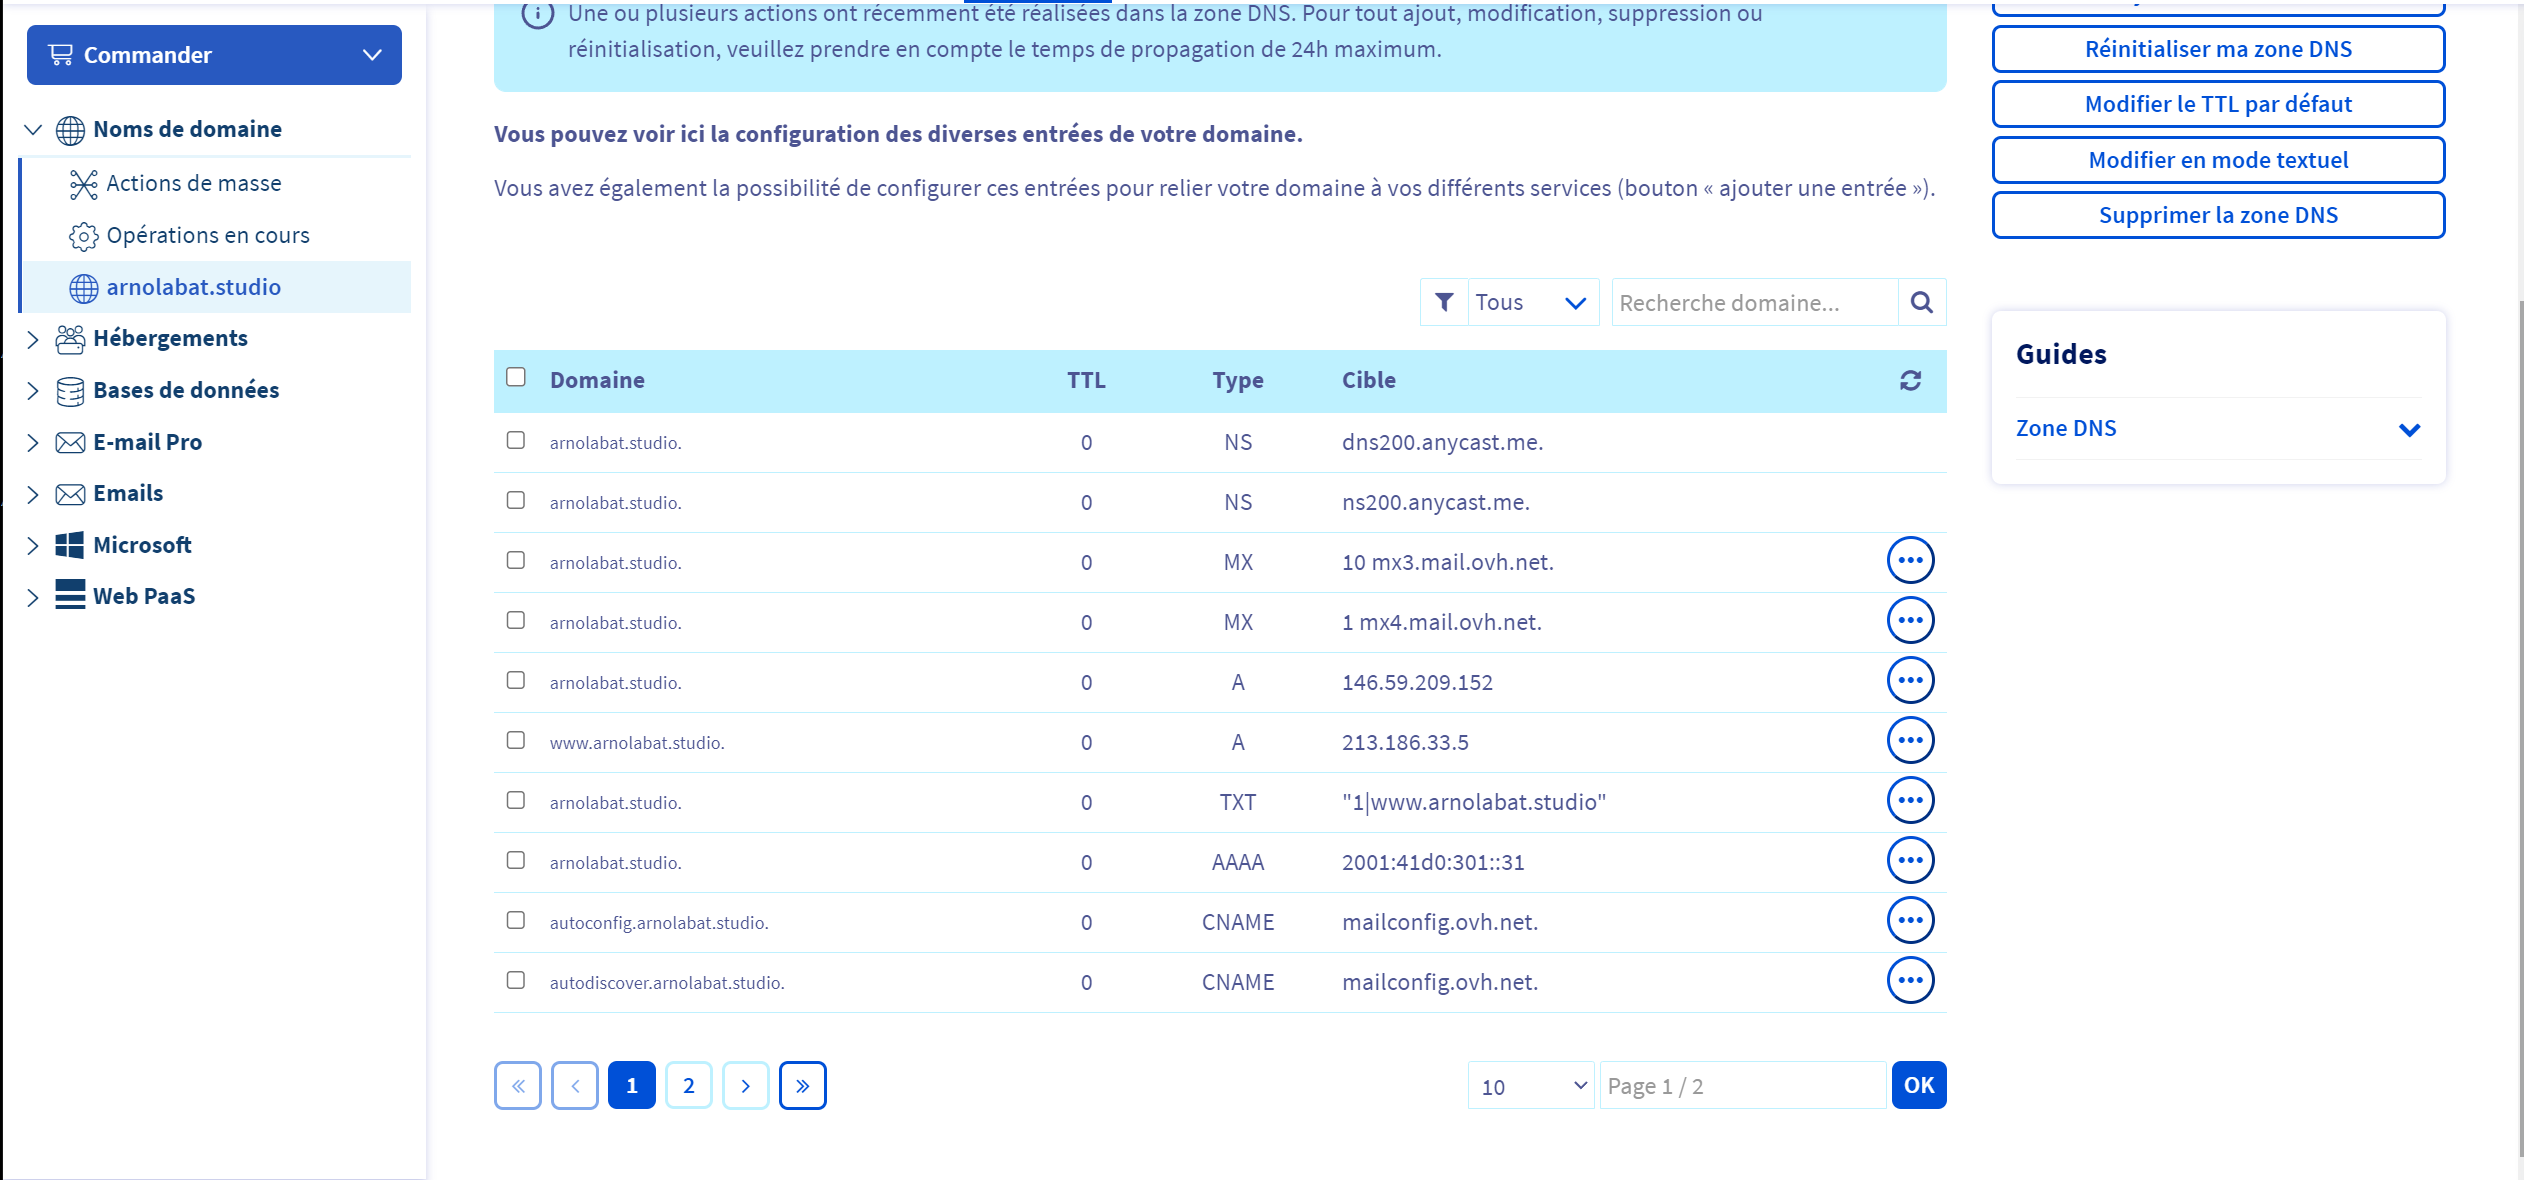This screenshot has height=1180, width=2524.
Task: Click the Recherche domaine search field
Action: click(1753, 302)
